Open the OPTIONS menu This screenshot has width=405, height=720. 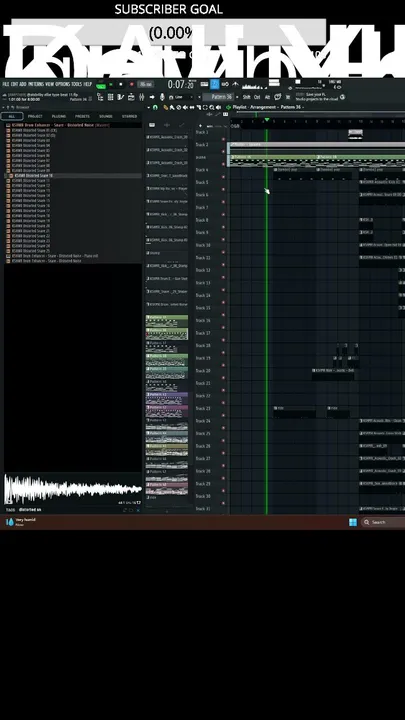tap(62, 84)
